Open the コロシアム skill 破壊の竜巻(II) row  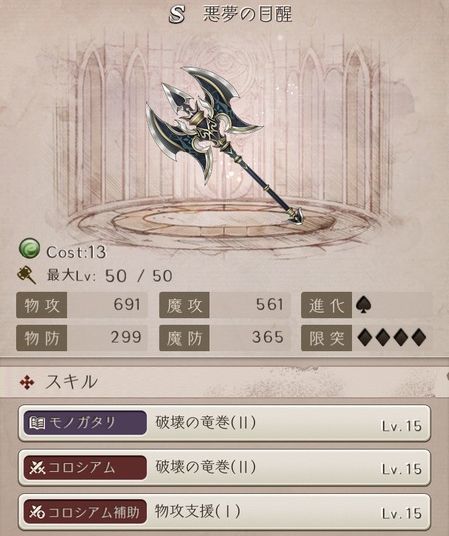pos(224,467)
